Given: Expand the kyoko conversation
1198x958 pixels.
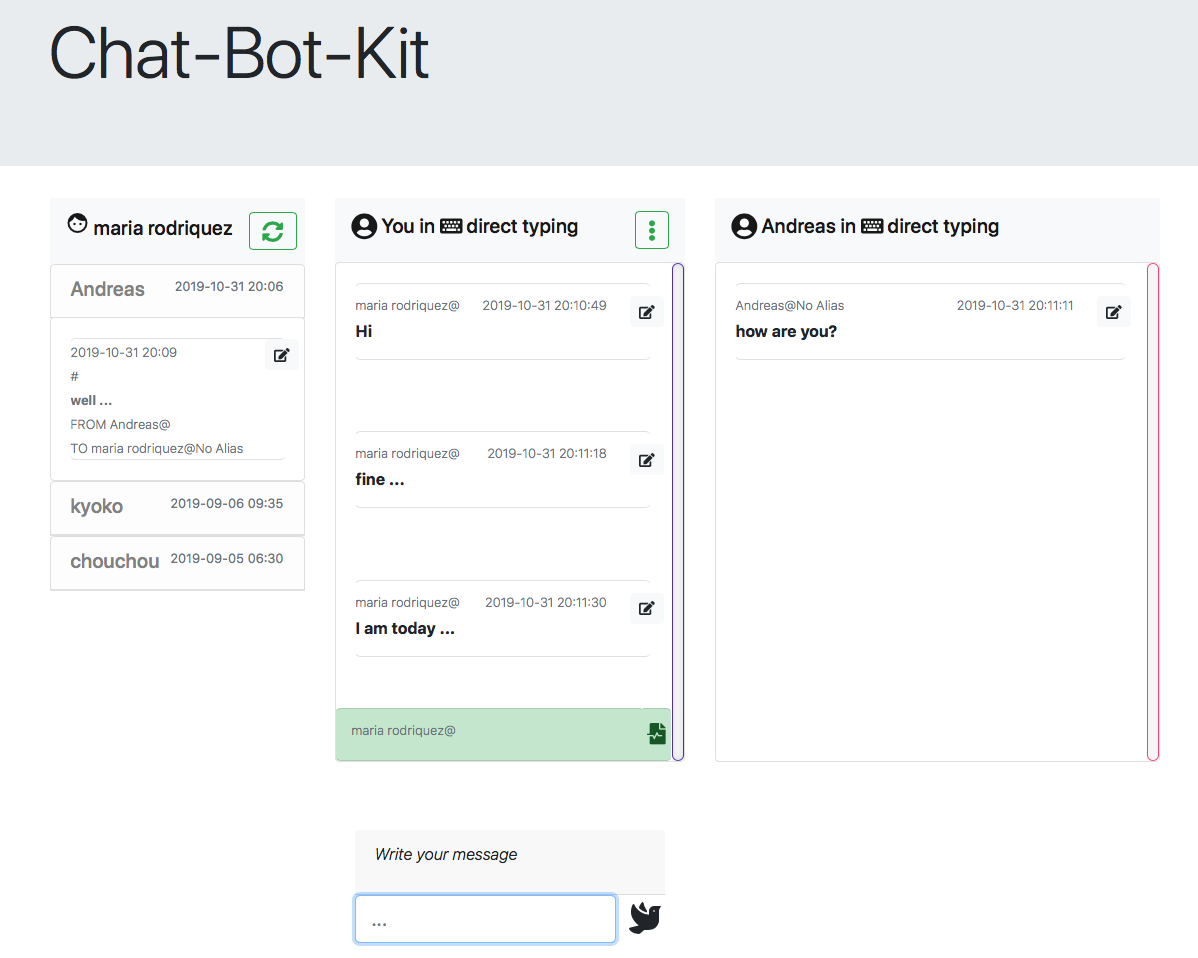Looking at the screenshot, I should coord(177,507).
